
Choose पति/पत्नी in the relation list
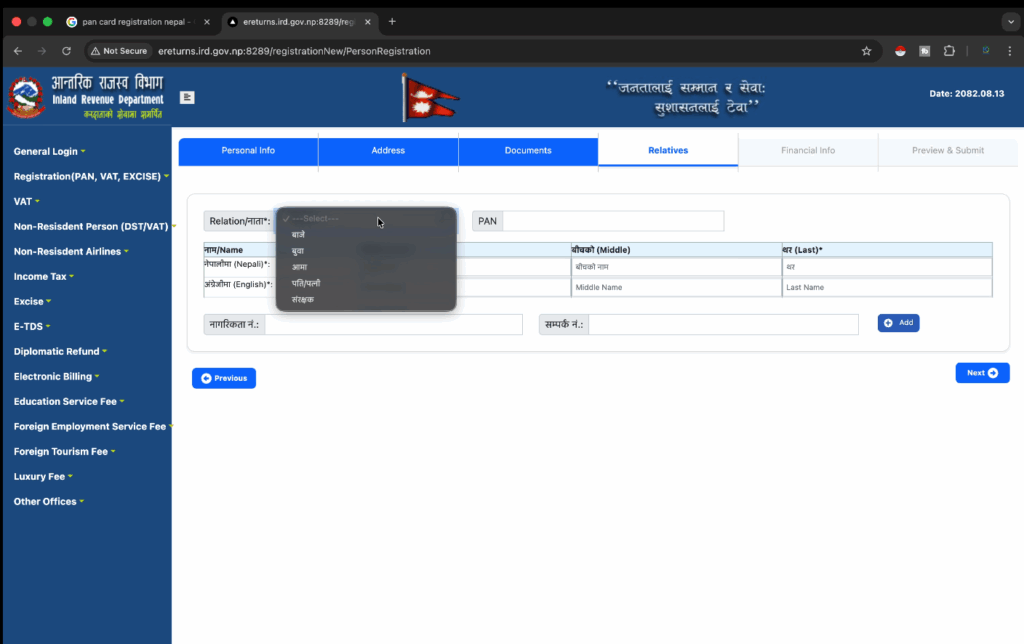point(306,283)
